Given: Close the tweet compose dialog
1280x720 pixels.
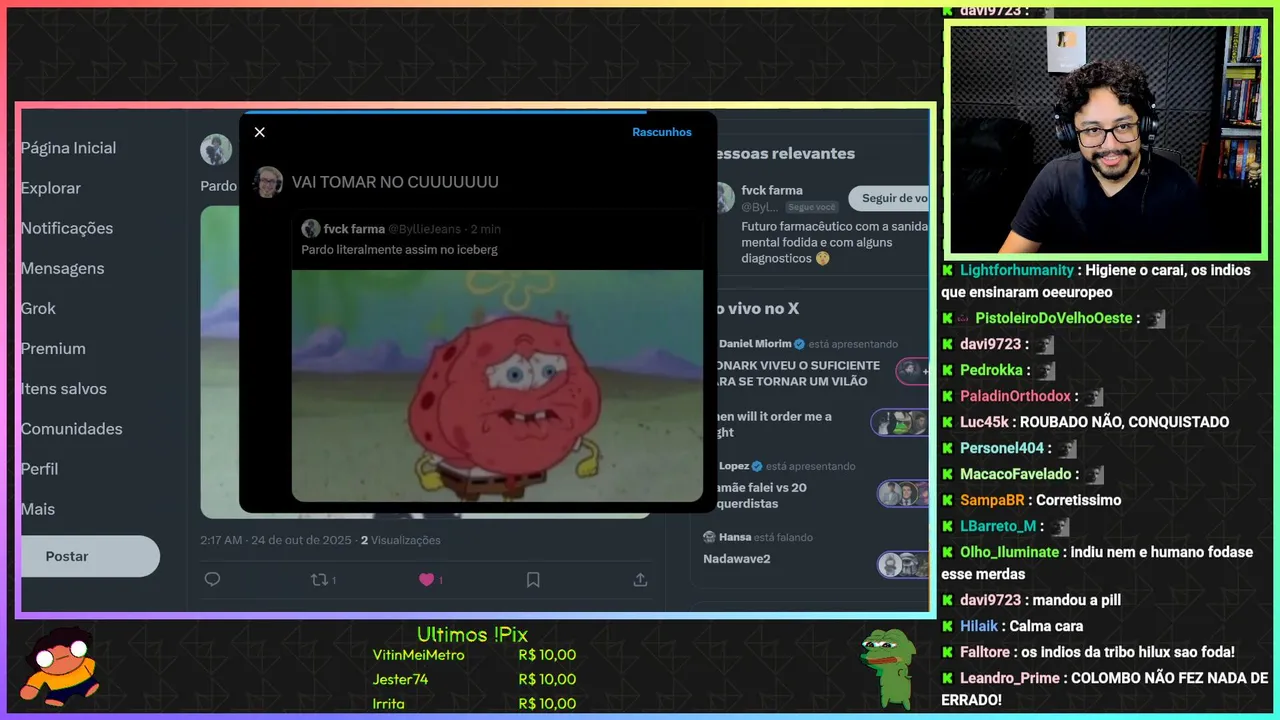Looking at the screenshot, I should (260, 132).
